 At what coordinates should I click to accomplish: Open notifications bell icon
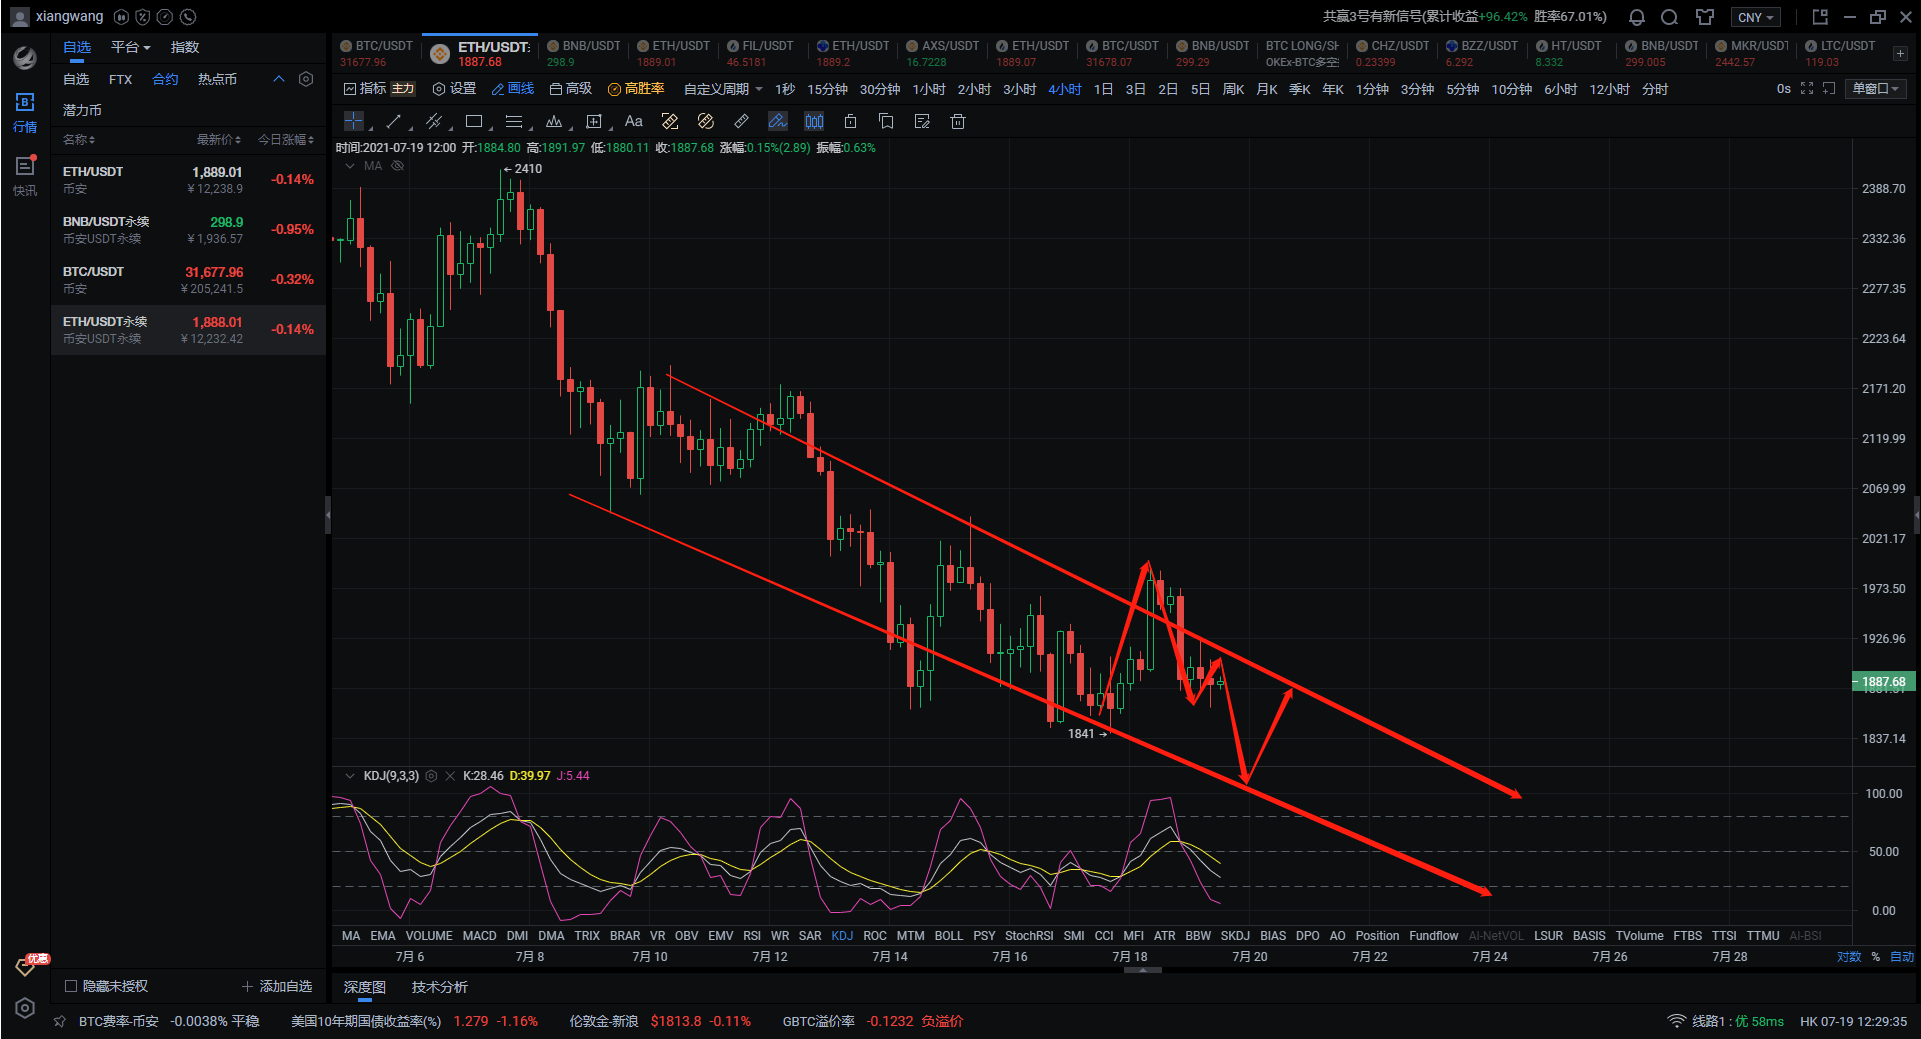(1637, 17)
